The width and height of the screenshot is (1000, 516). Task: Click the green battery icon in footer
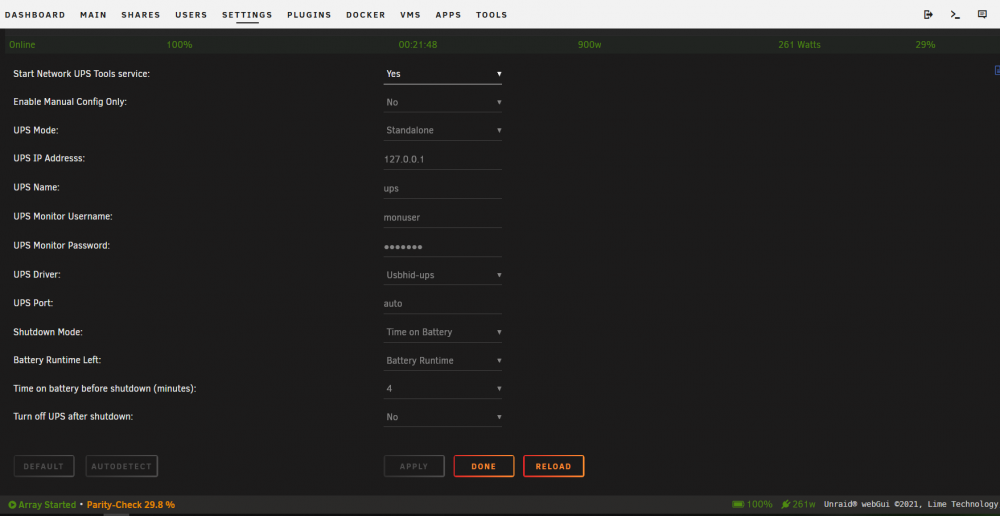738,505
